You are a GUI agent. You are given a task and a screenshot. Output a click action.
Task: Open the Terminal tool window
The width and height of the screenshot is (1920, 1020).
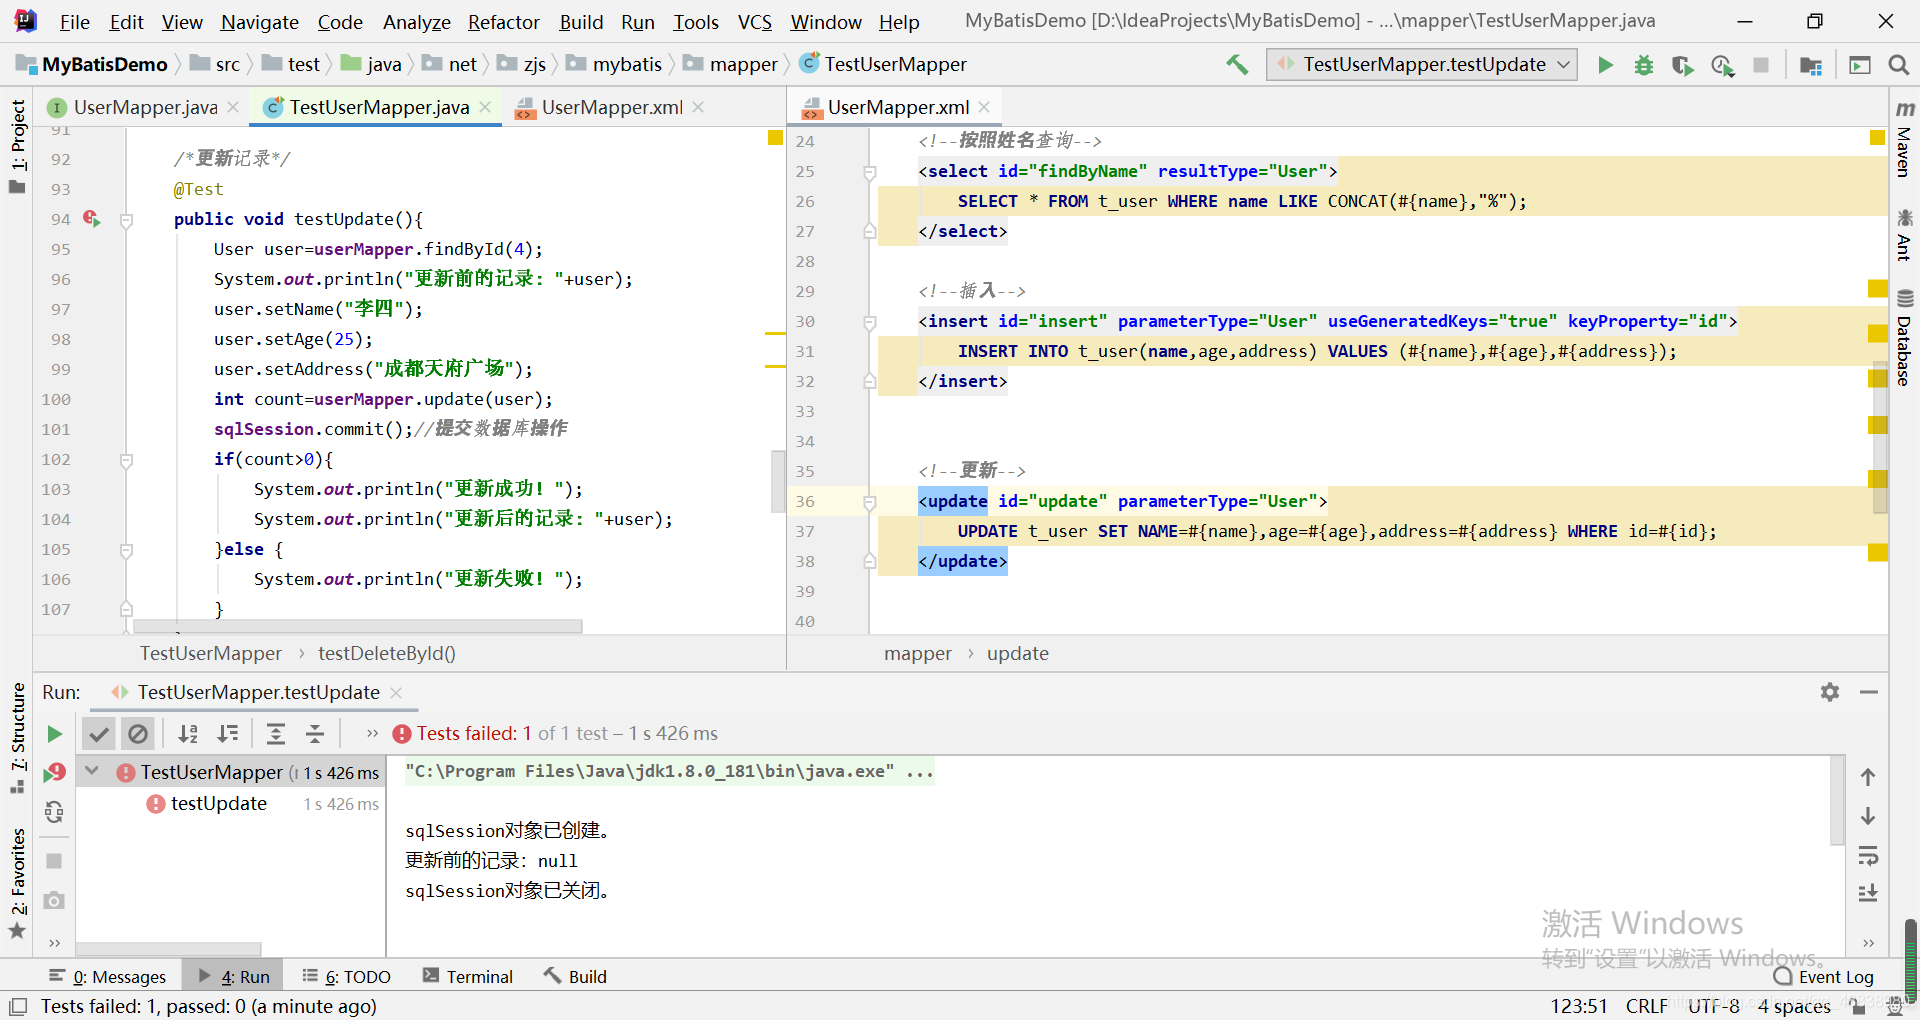click(468, 976)
